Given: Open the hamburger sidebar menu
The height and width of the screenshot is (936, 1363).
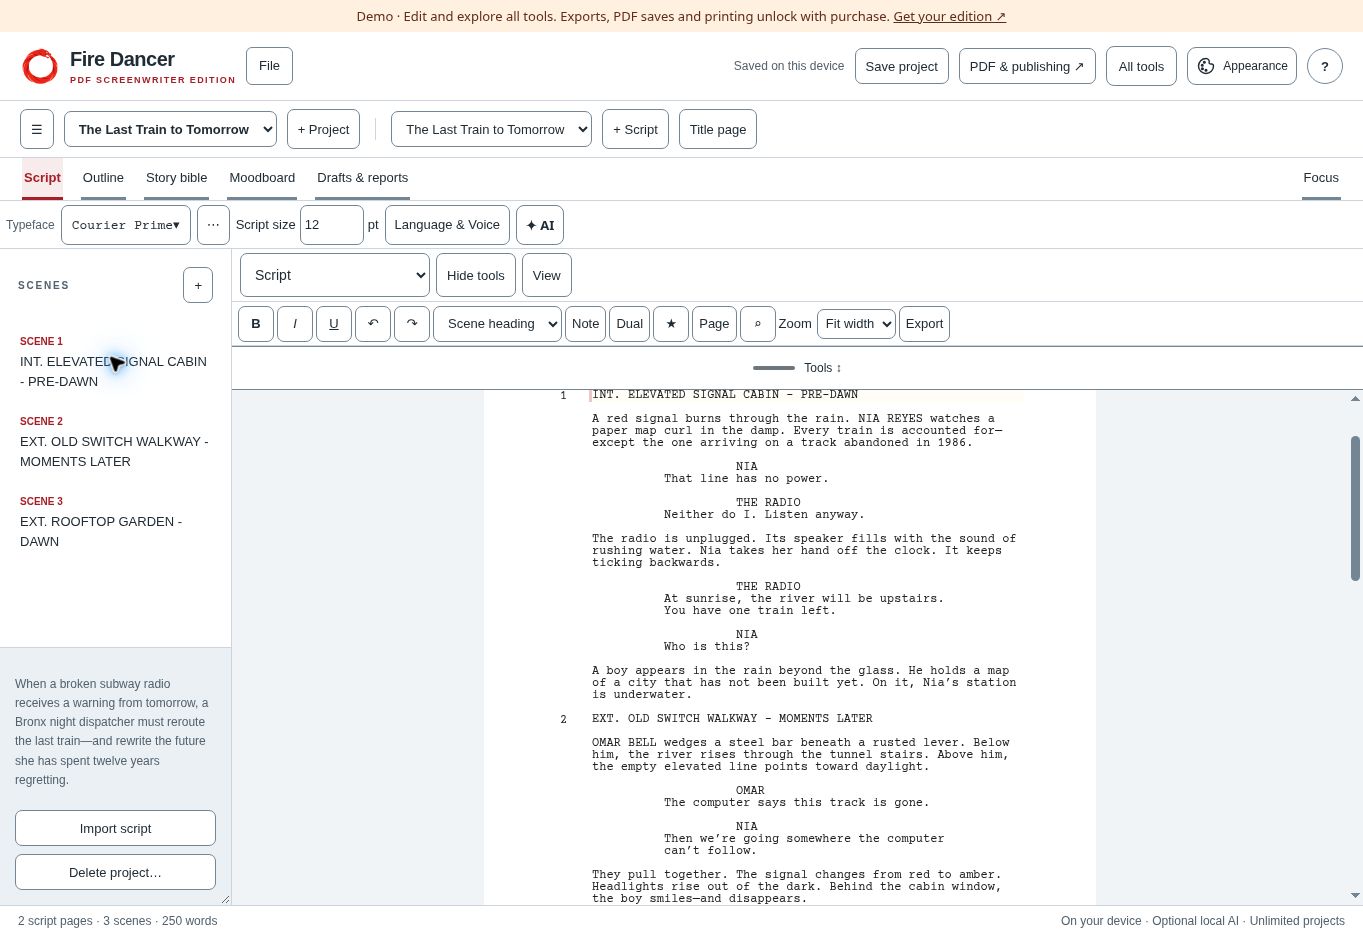Looking at the screenshot, I should [37, 130].
